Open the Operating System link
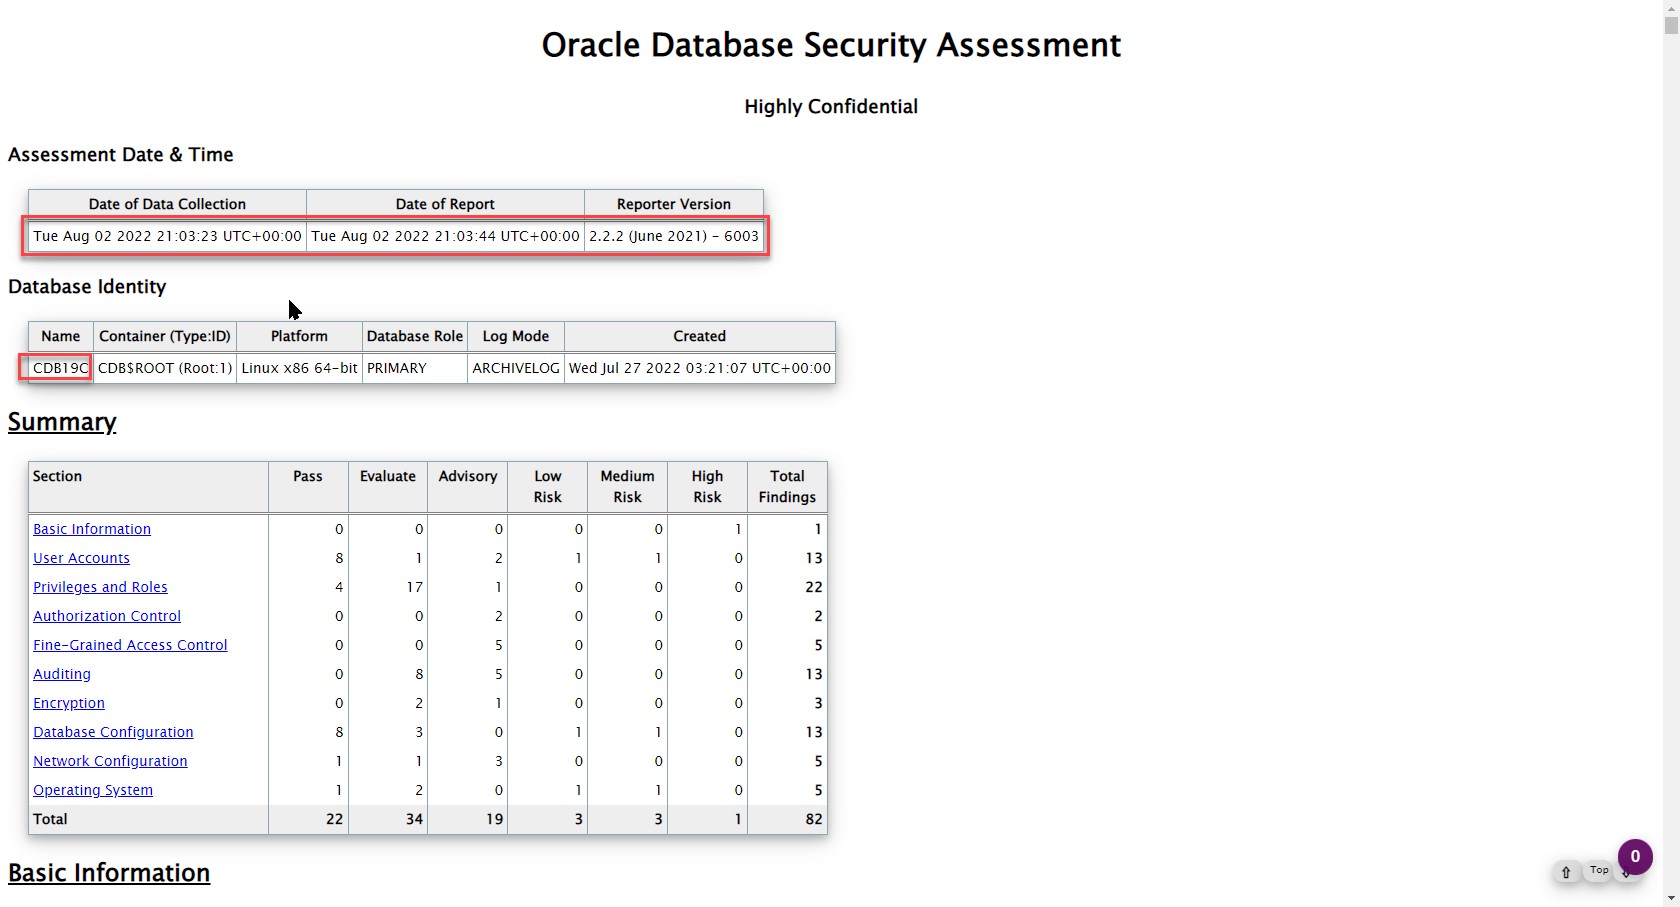Screen dimensions: 1680x907 tap(93, 790)
